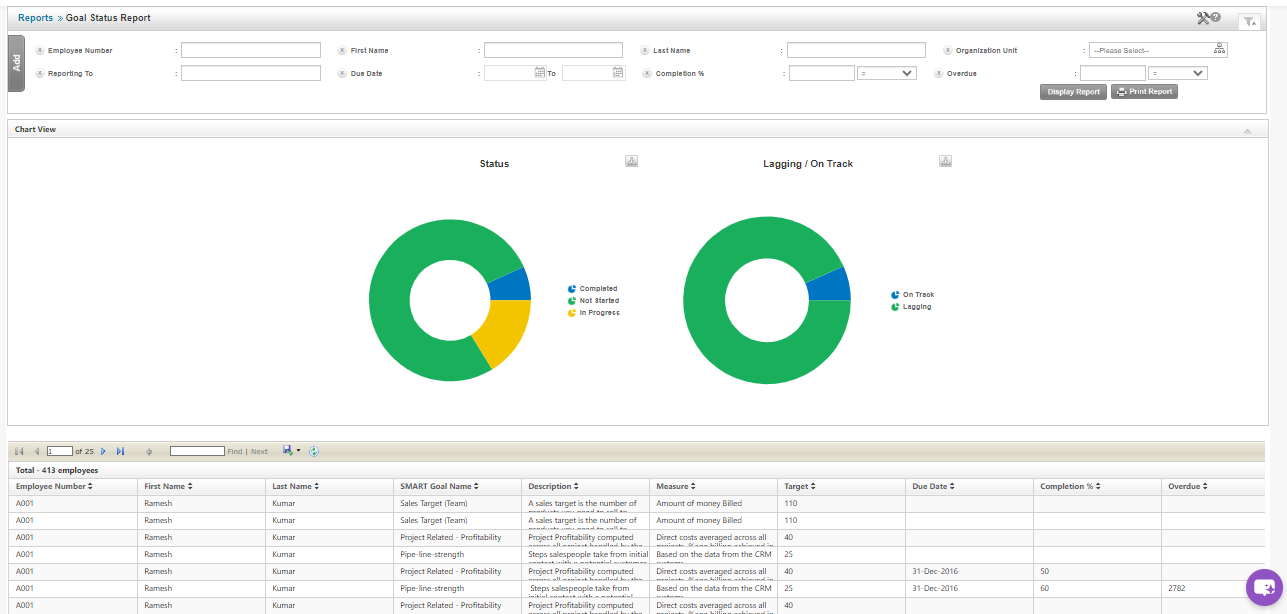This screenshot has width=1287, height=614.
Task: Click the In Progress legend marker
Action: (572, 313)
